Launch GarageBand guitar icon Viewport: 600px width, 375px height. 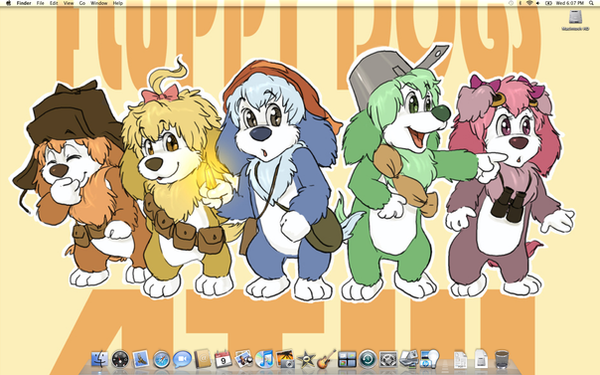click(326, 359)
